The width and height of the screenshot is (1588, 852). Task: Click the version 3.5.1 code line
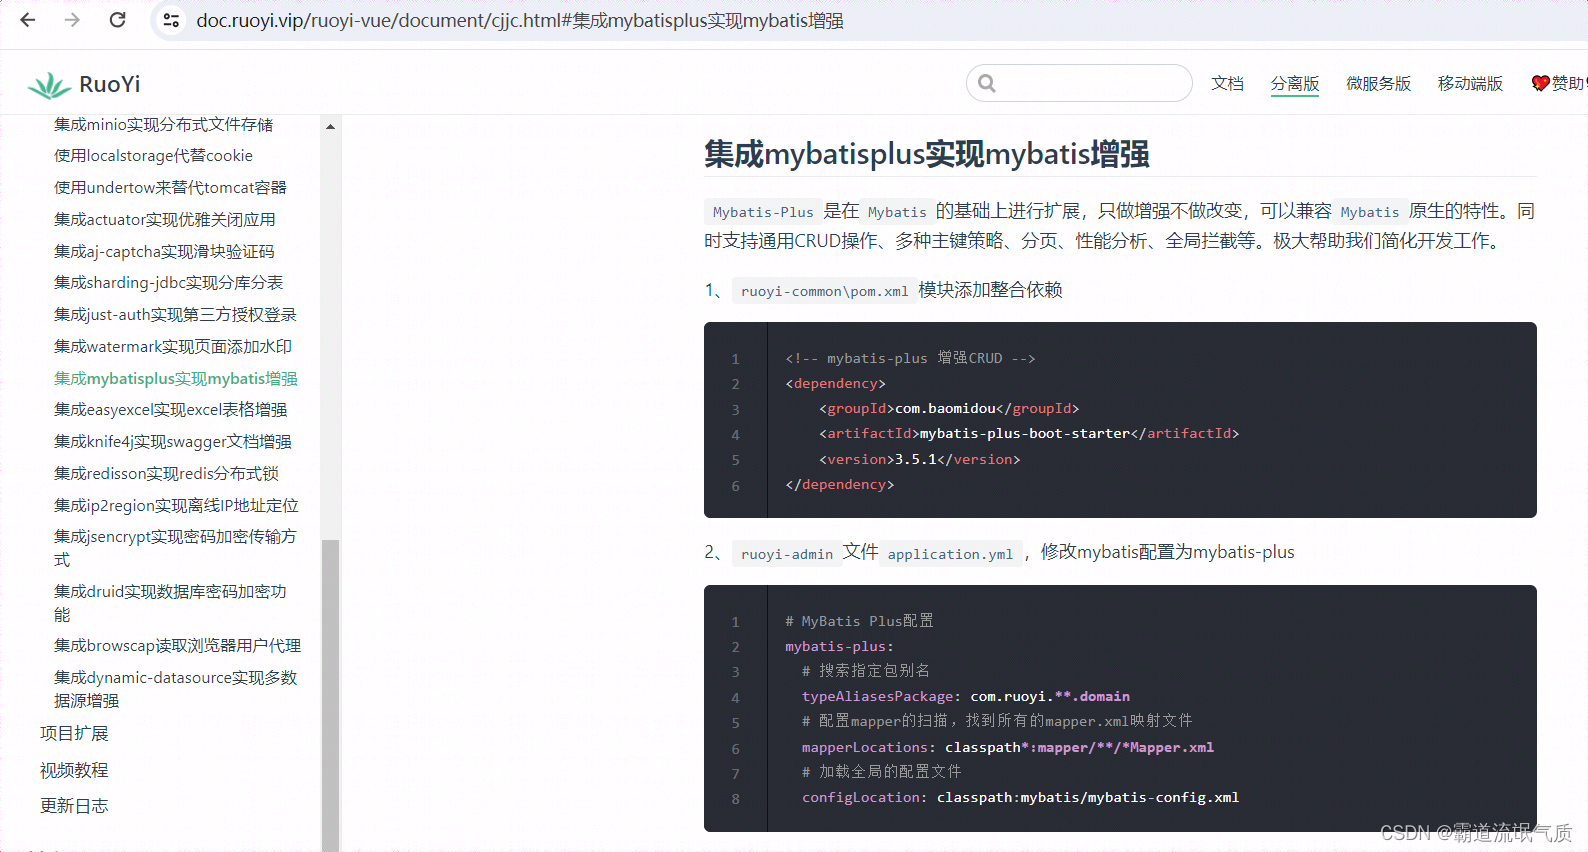[920, 459]
